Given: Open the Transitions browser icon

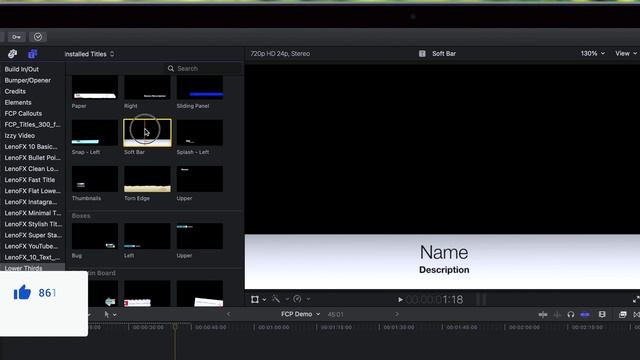Looking at the screenshot, I should click(636, 314).
